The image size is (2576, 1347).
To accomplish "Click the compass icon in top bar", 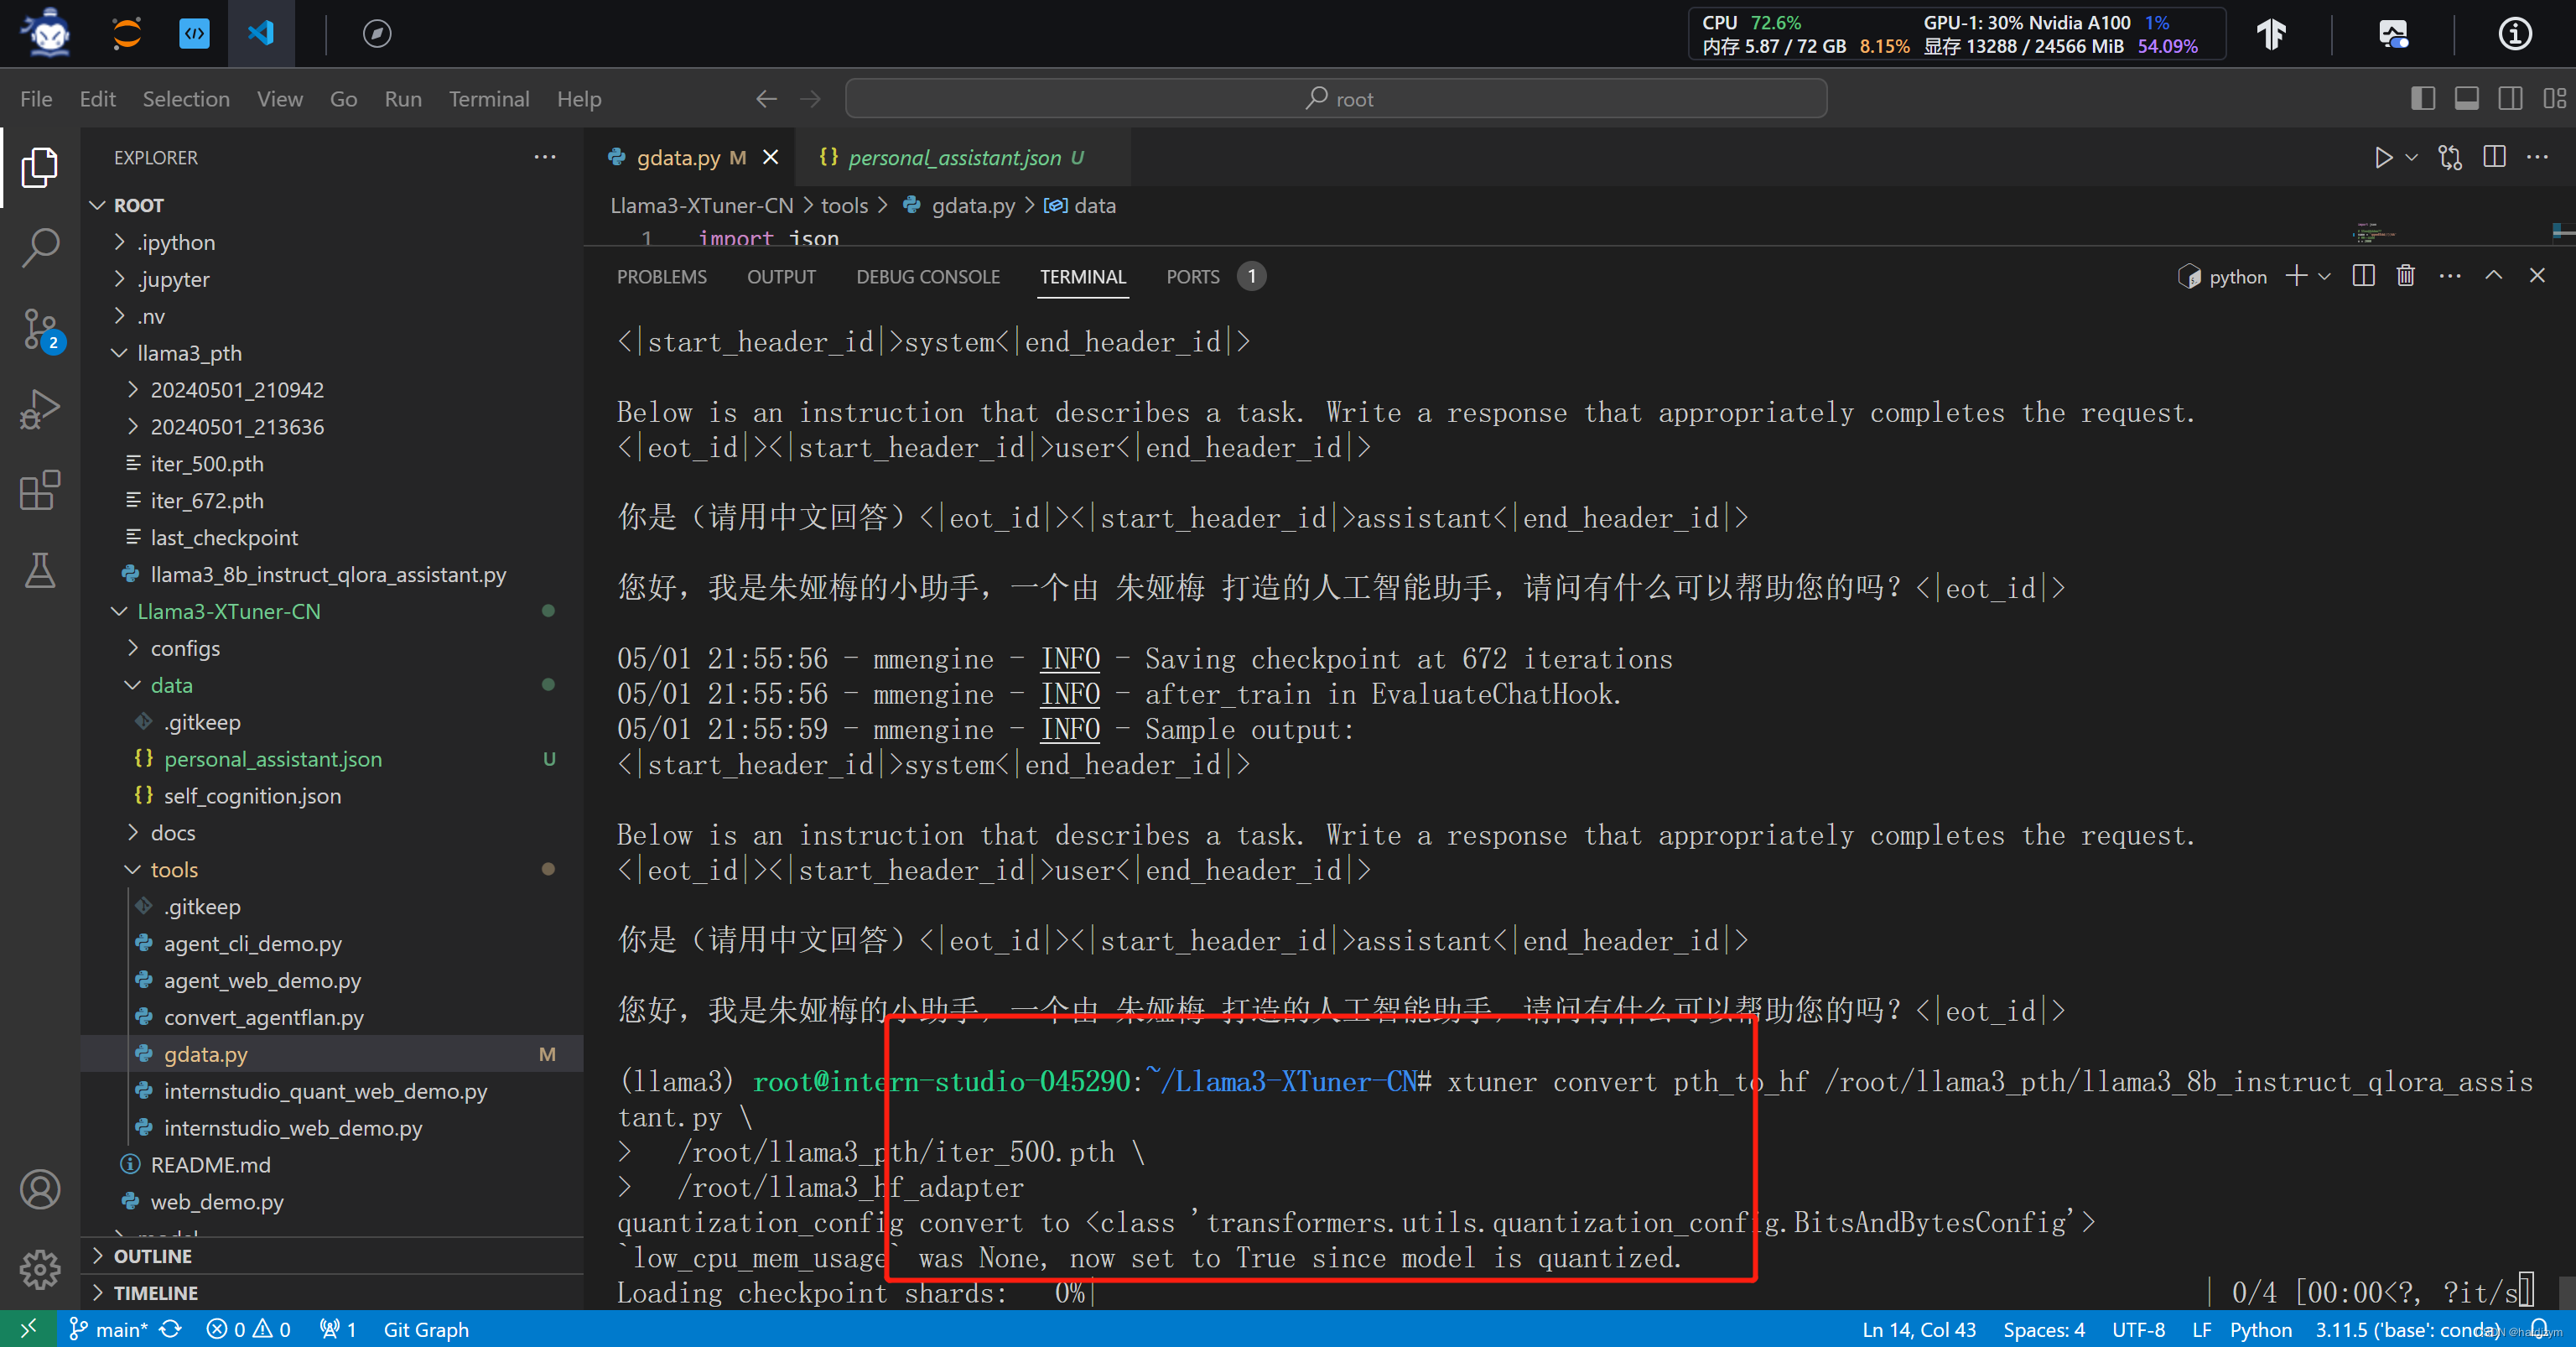I will coord(377,33).
